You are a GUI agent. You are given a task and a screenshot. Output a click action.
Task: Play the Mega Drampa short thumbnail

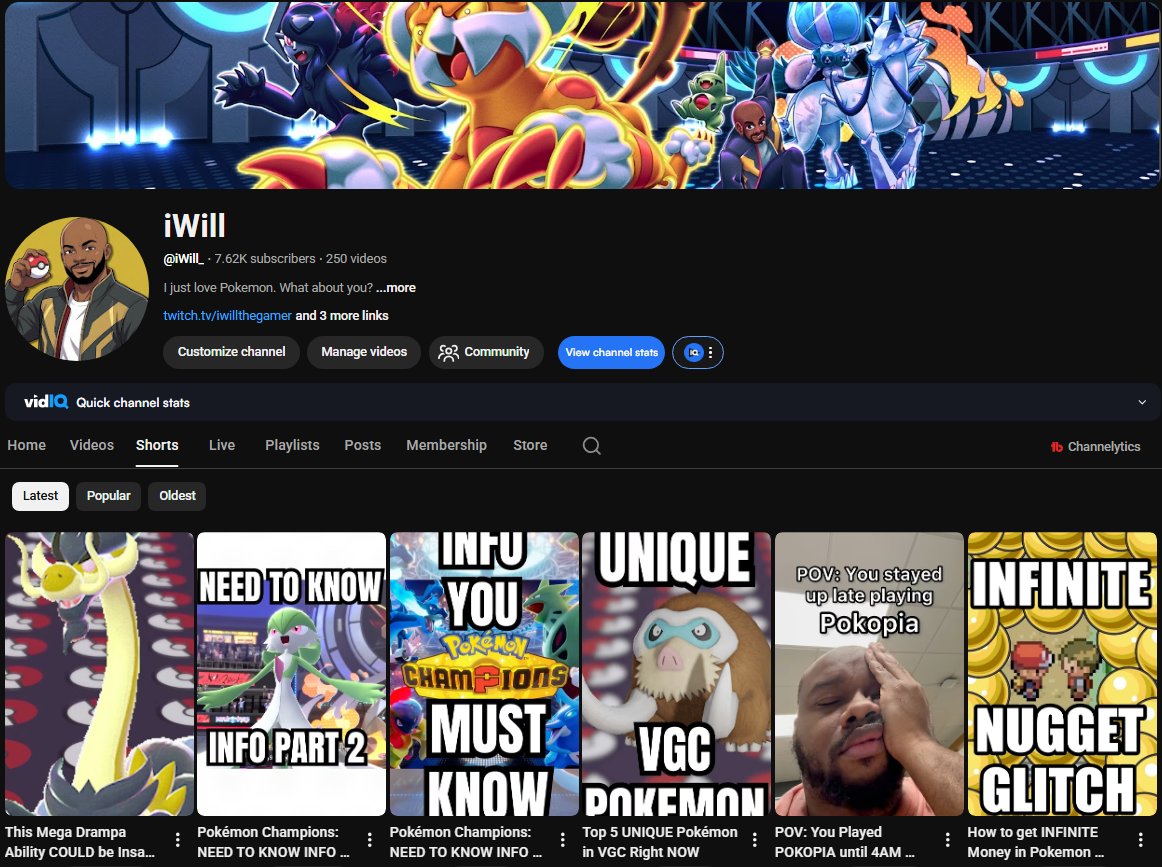[99, 674]
